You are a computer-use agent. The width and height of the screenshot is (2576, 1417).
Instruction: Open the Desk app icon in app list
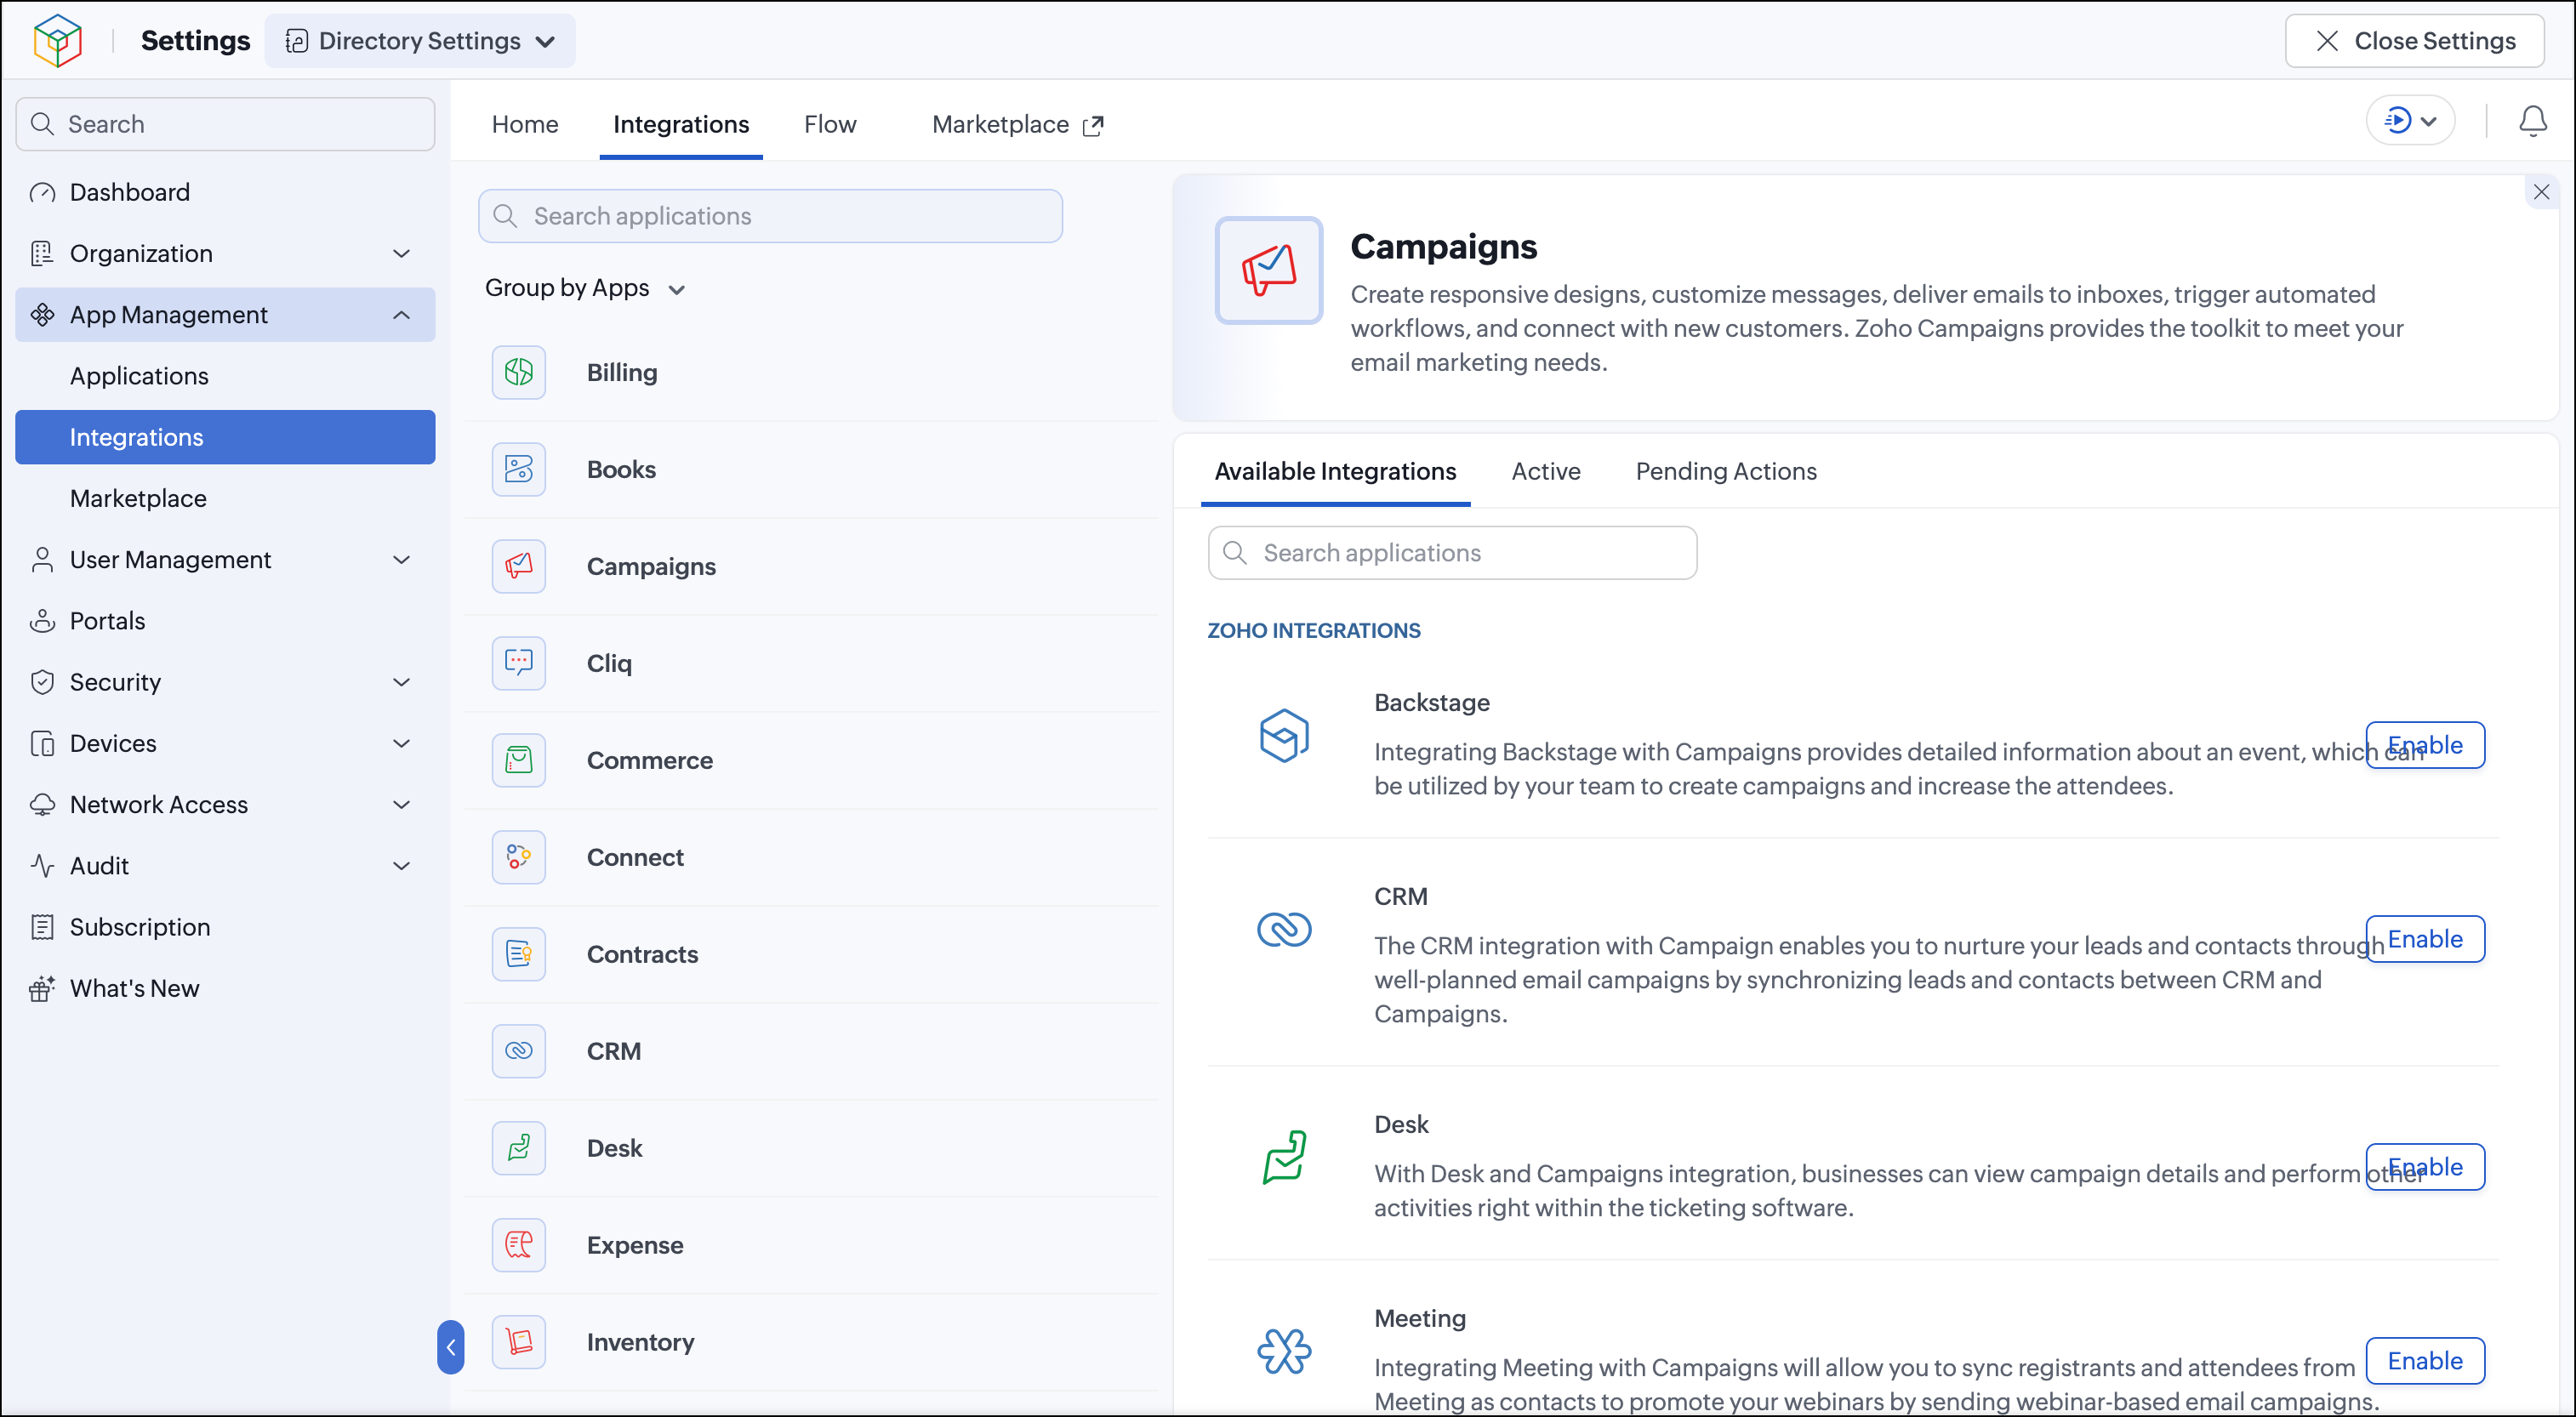pos(518,1149)
